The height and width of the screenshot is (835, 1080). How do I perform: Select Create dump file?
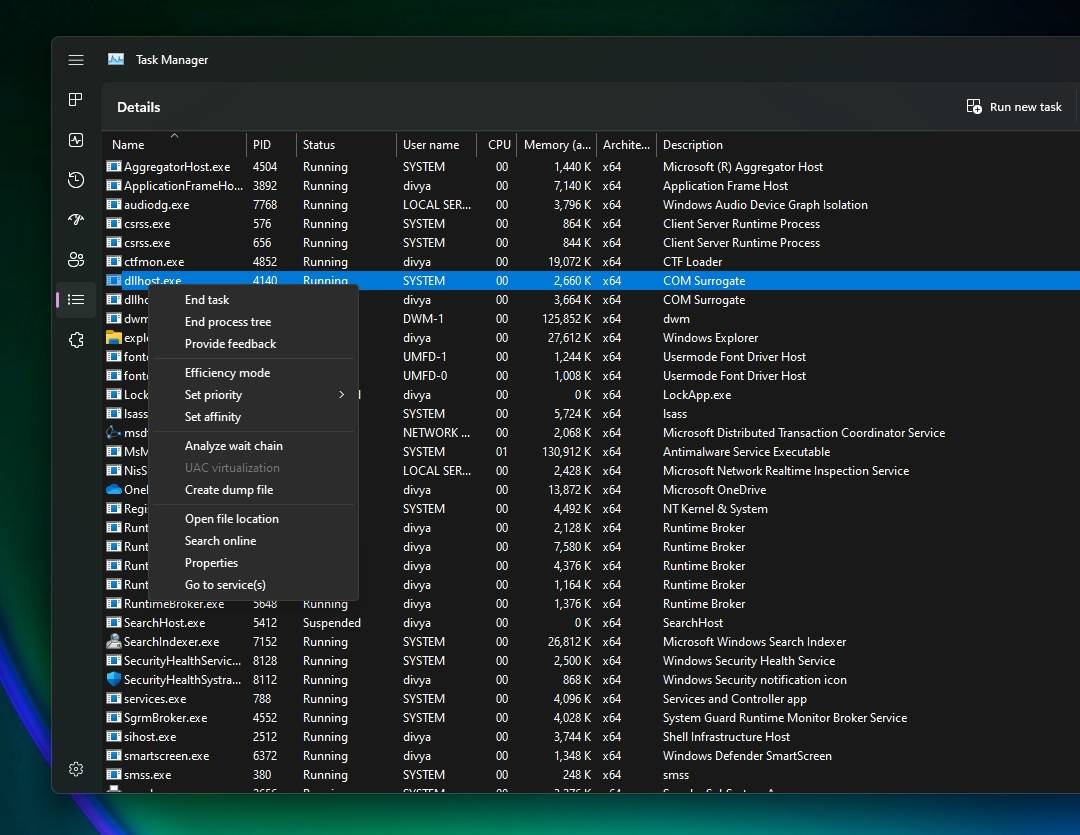pos(229,489)
